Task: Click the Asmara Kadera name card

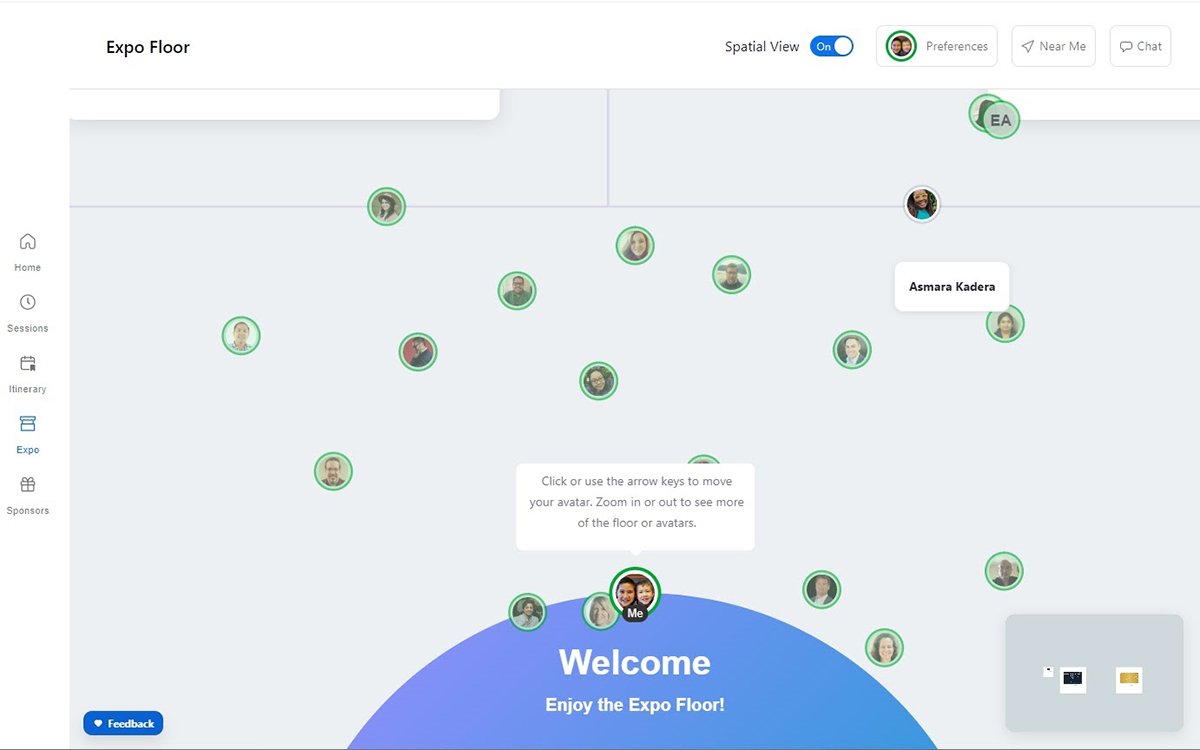Action: pyautogui.click(x=951, y=286)
